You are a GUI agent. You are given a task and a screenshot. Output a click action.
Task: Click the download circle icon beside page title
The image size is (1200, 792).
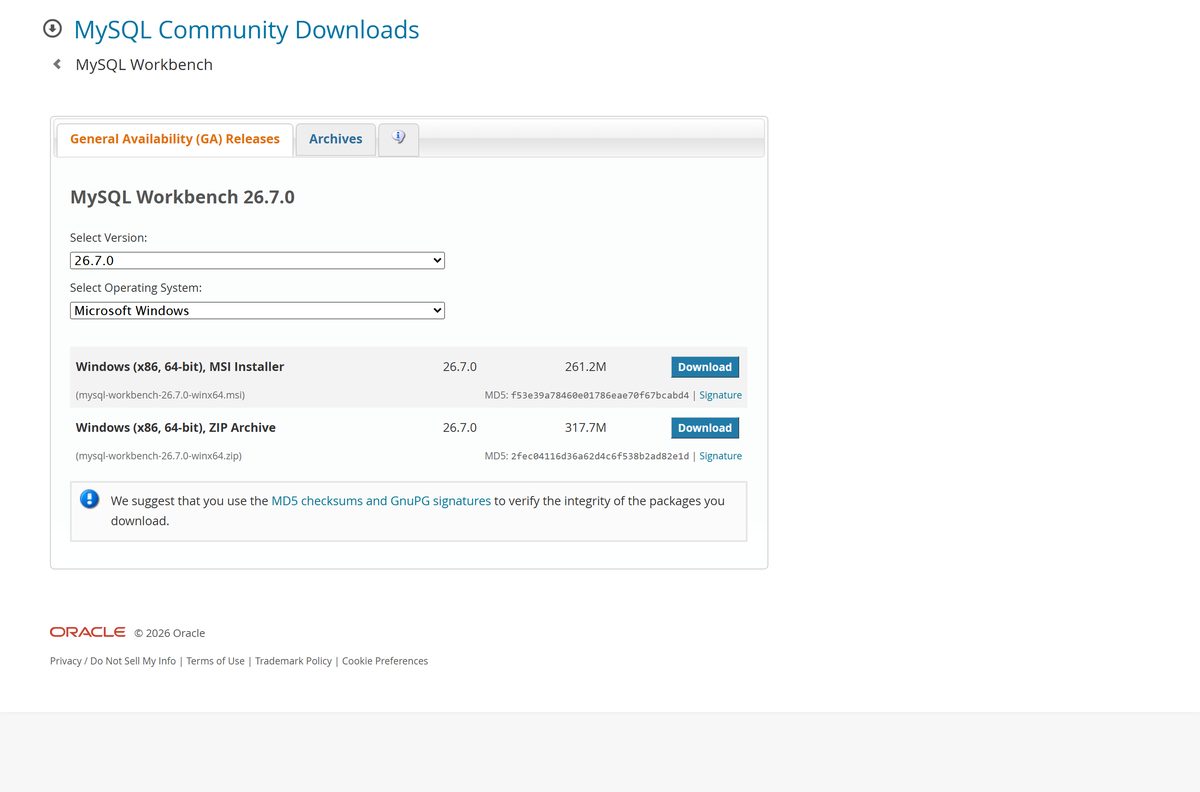[x=53, y=29]
